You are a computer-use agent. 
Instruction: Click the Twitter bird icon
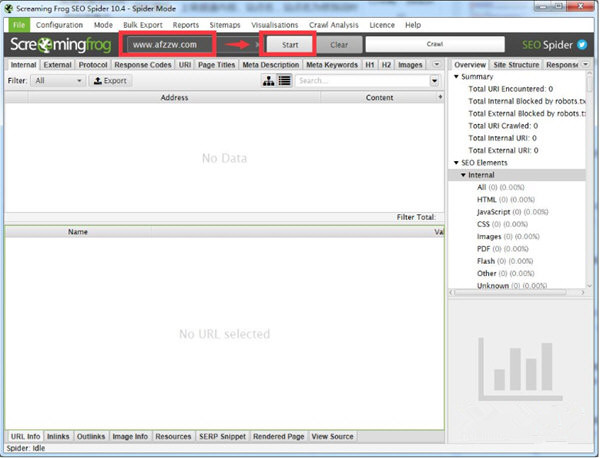pyautogui.click(x=581, y=45)
